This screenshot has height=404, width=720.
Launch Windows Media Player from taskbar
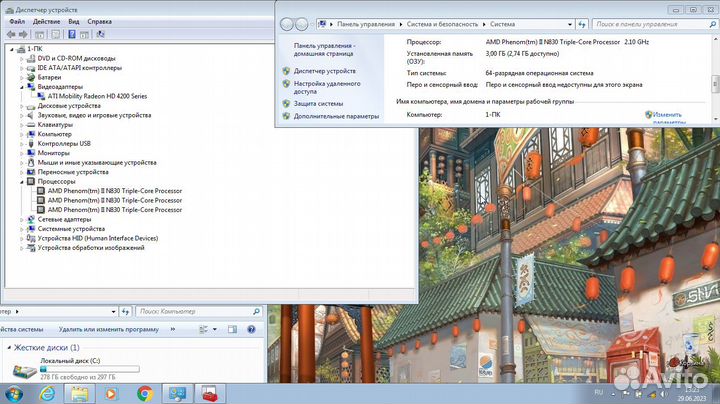(x=112, y=392)
